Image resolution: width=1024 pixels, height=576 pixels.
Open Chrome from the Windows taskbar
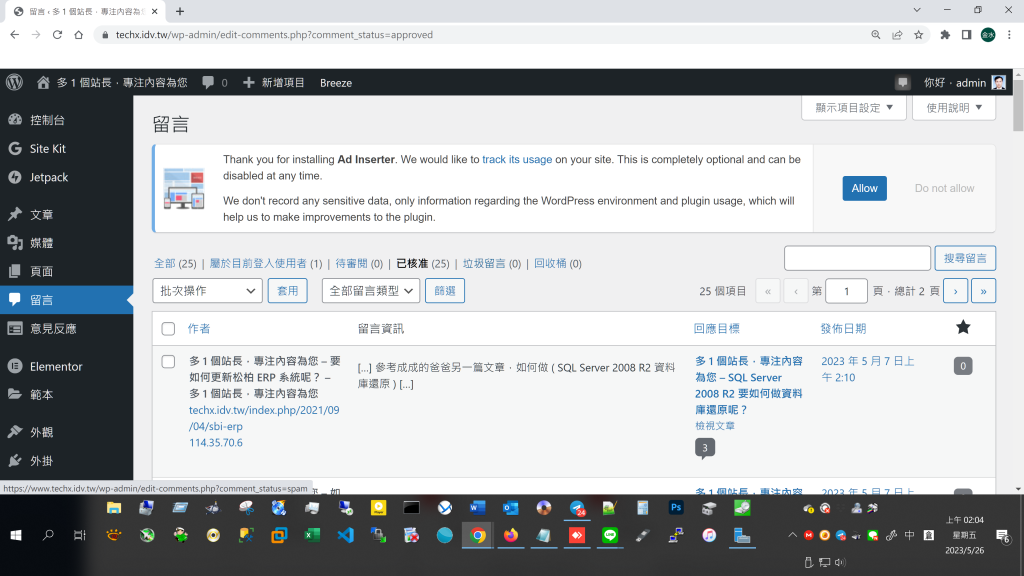[x=478, y=535]
